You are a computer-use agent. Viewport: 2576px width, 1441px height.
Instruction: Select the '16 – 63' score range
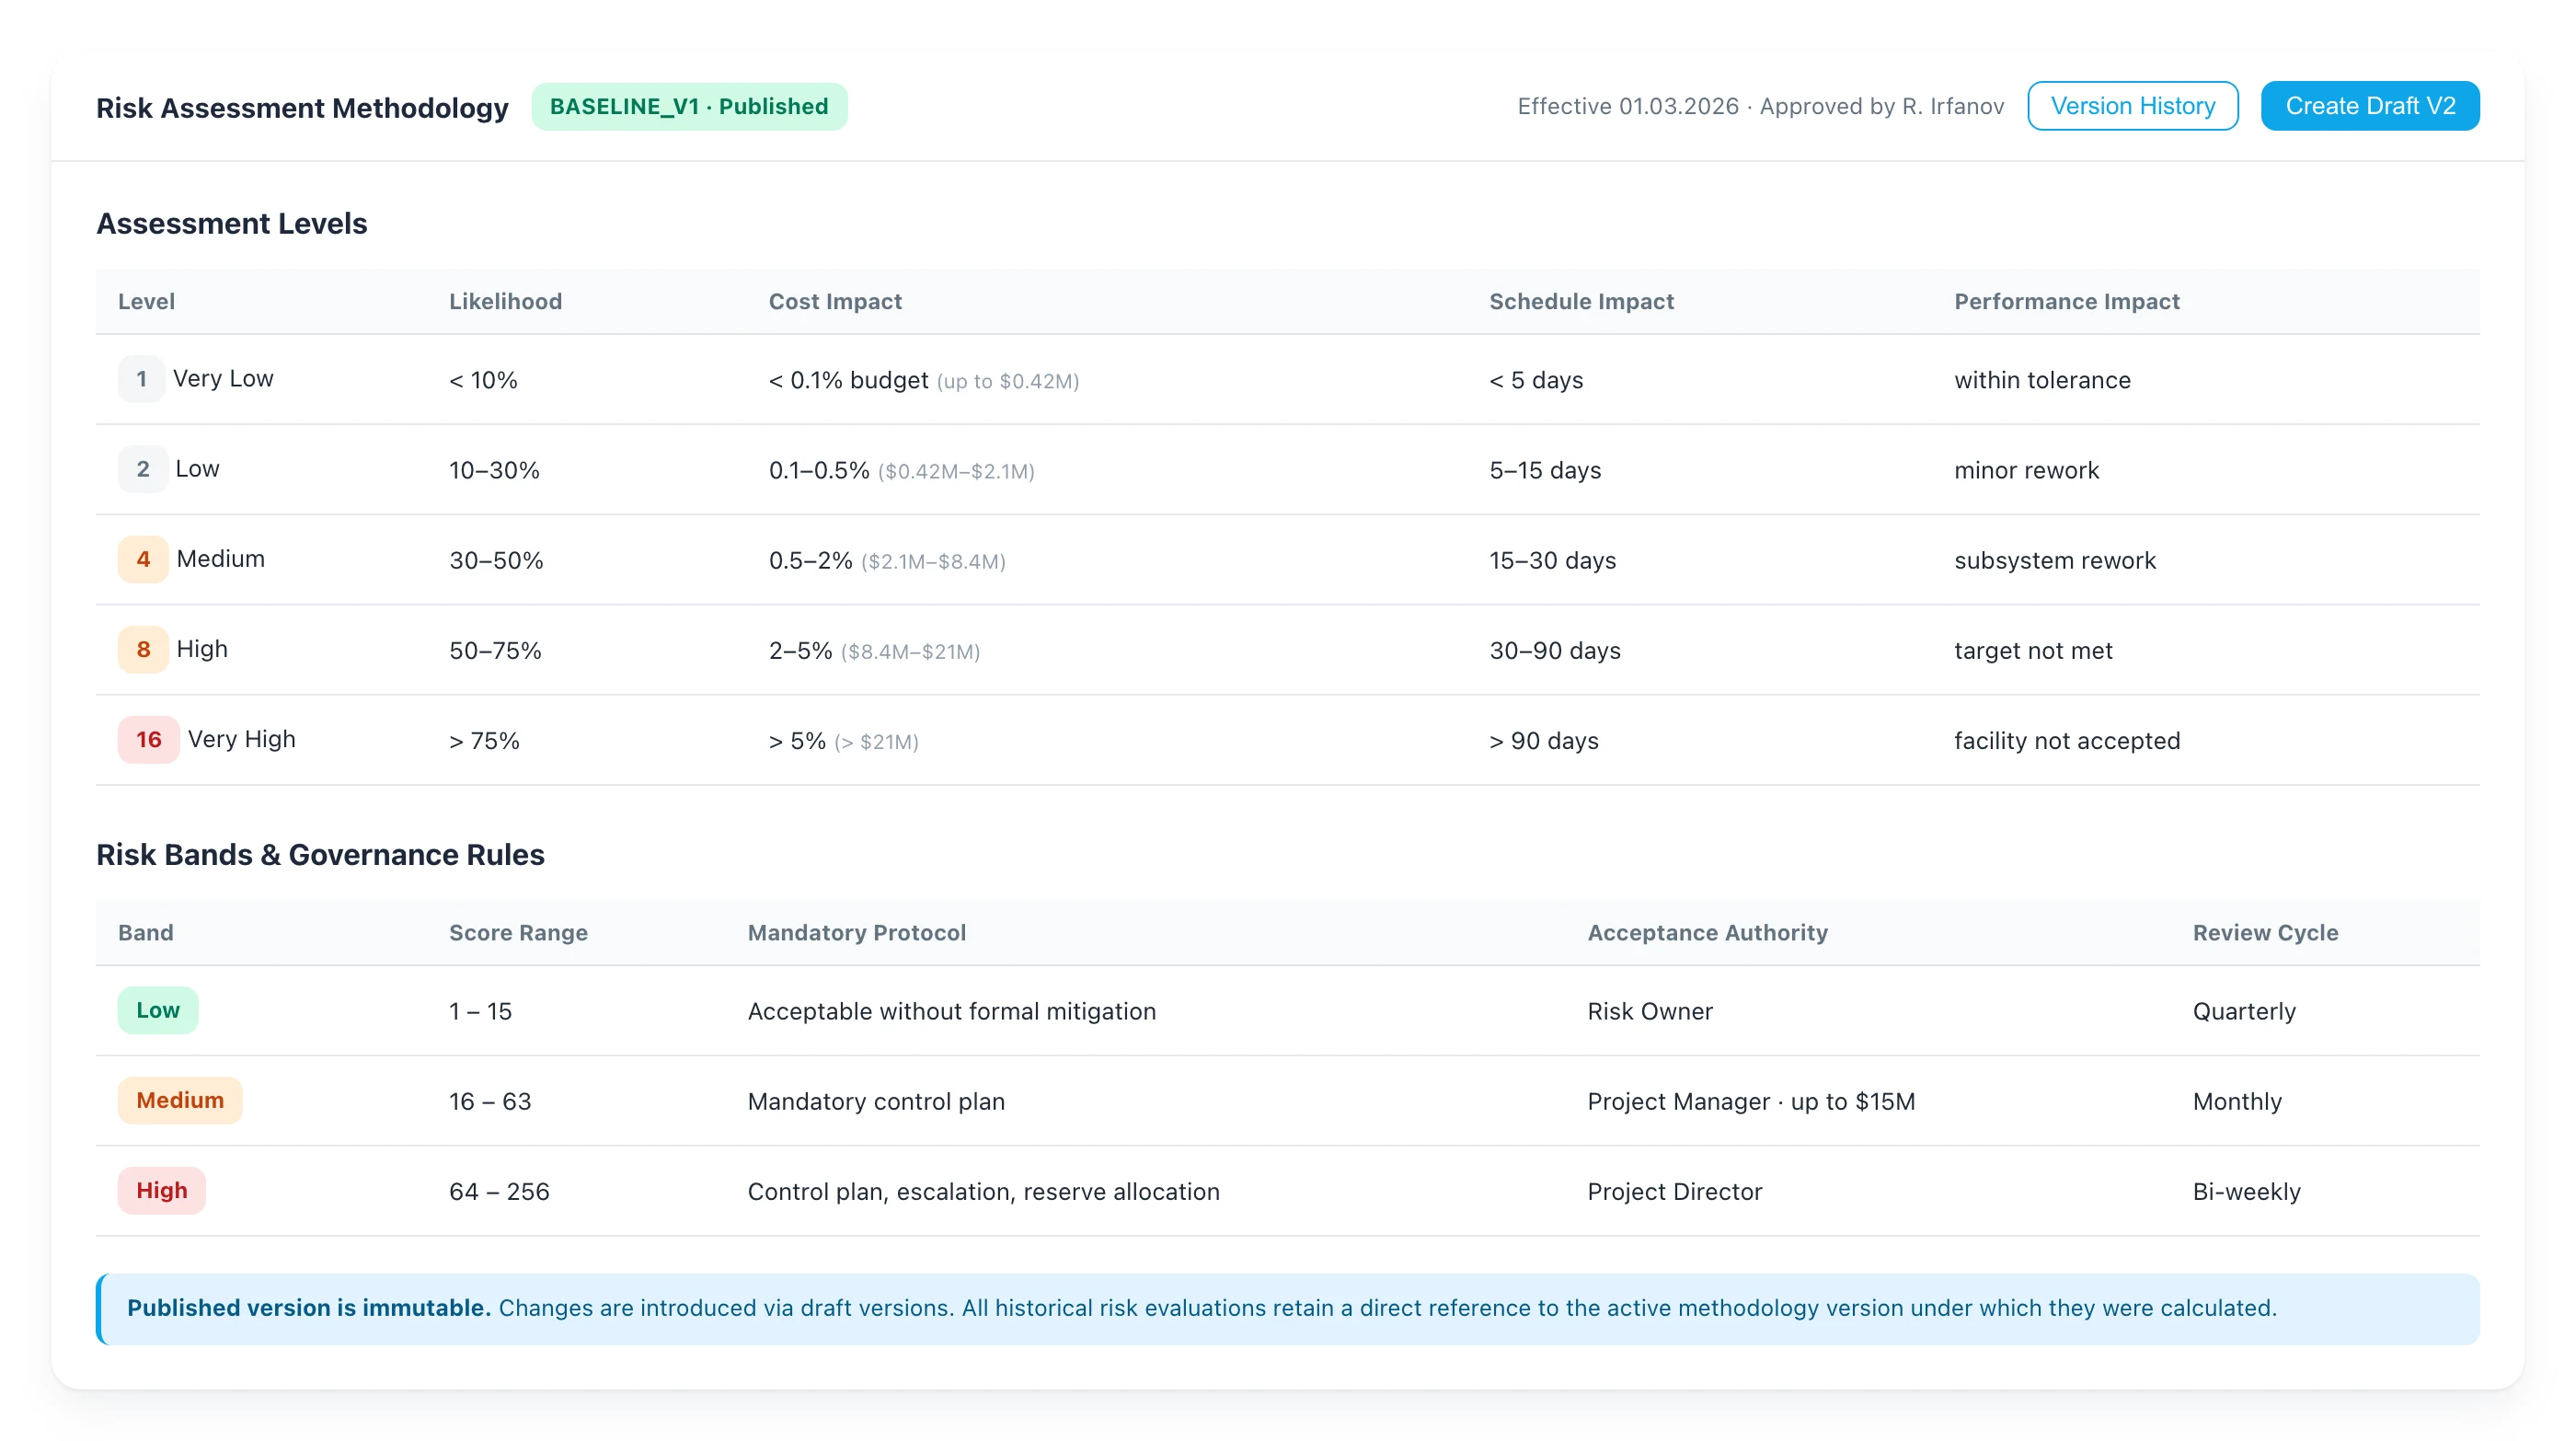point(490,1101)
